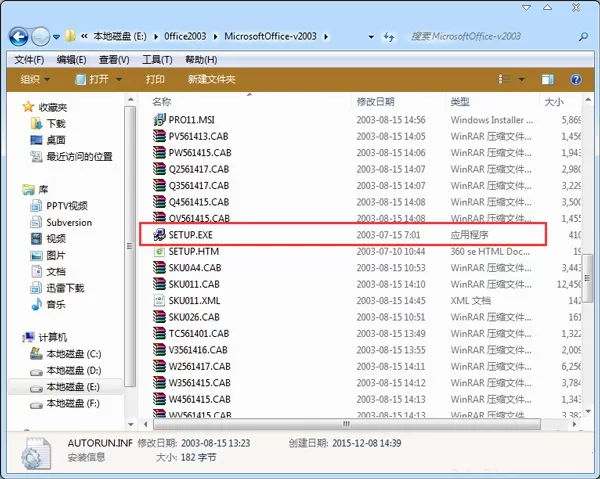Open recent pages dropdown next to Forward button

tap(56, 37)
